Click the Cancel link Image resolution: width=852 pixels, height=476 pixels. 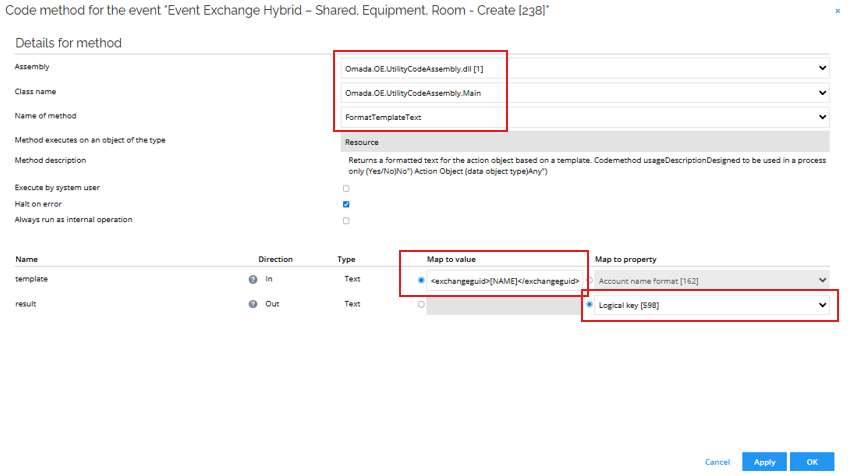coord(717,462)
